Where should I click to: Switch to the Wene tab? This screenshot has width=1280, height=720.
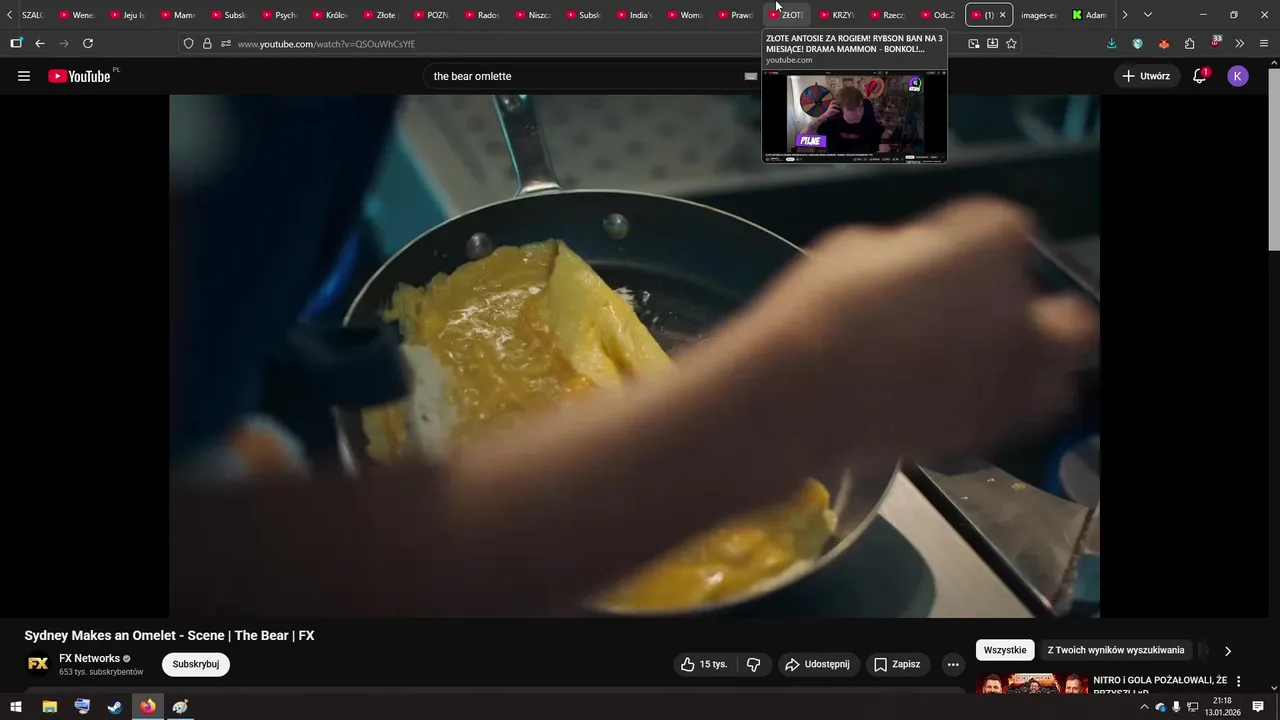point(78,15)
